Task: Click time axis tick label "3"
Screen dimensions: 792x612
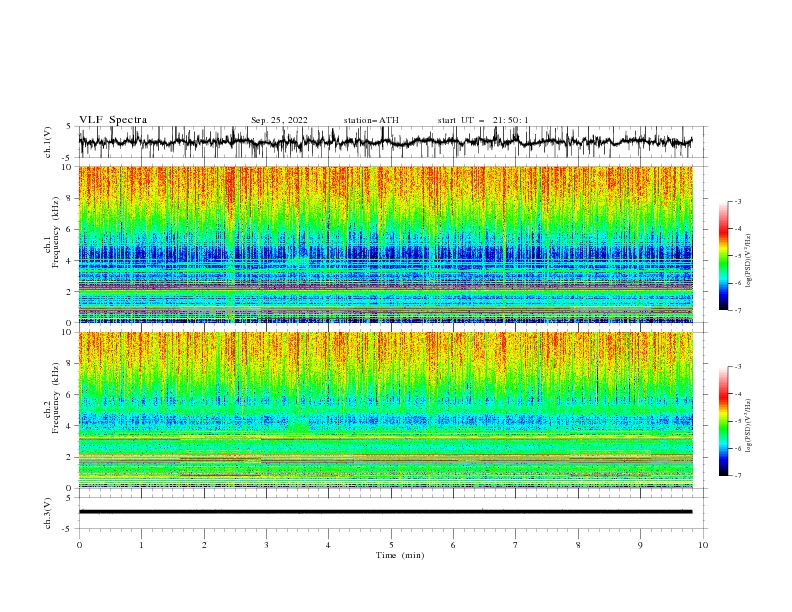Action: point(266,545)
